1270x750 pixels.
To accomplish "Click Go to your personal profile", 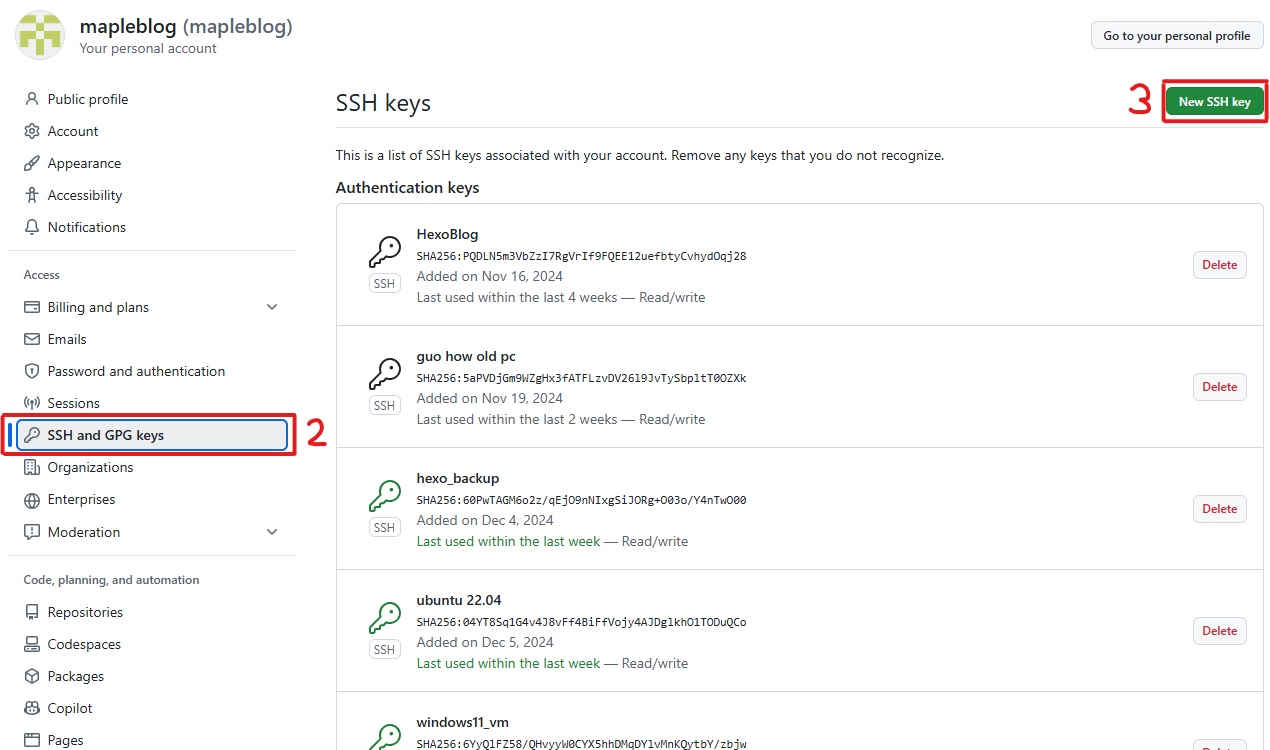I will click(x=1176, y=35).
